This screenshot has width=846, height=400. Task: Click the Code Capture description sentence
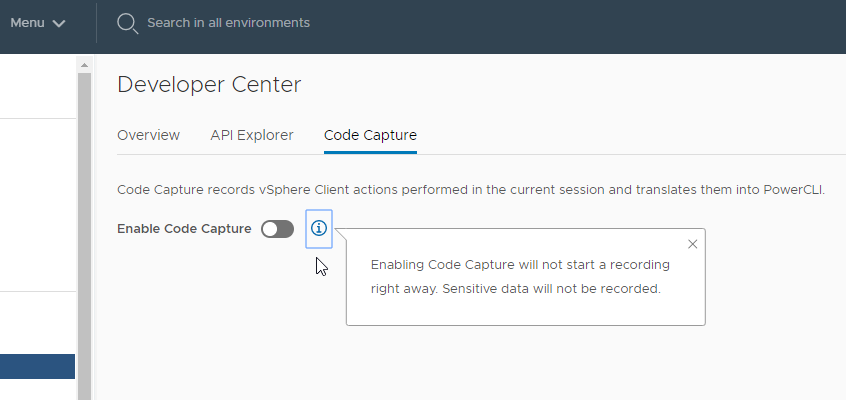[471, 190]
